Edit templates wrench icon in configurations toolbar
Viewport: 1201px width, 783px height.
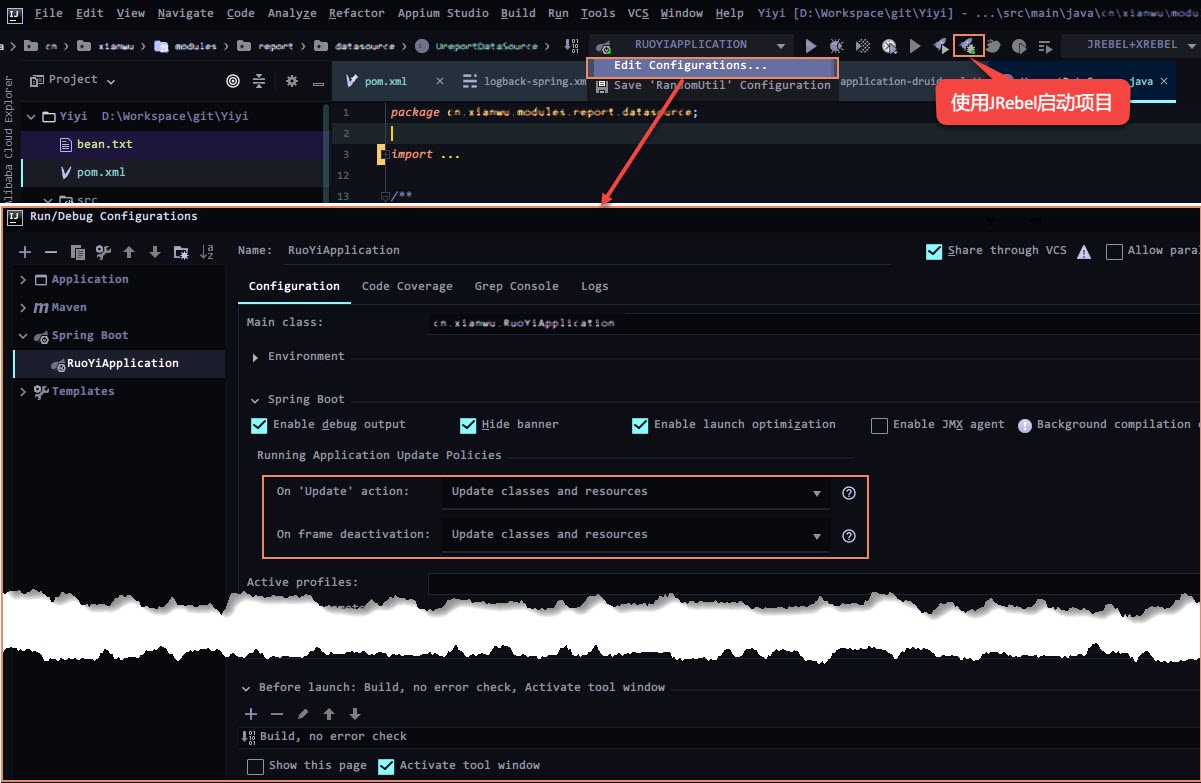click(x=103, y=252)
